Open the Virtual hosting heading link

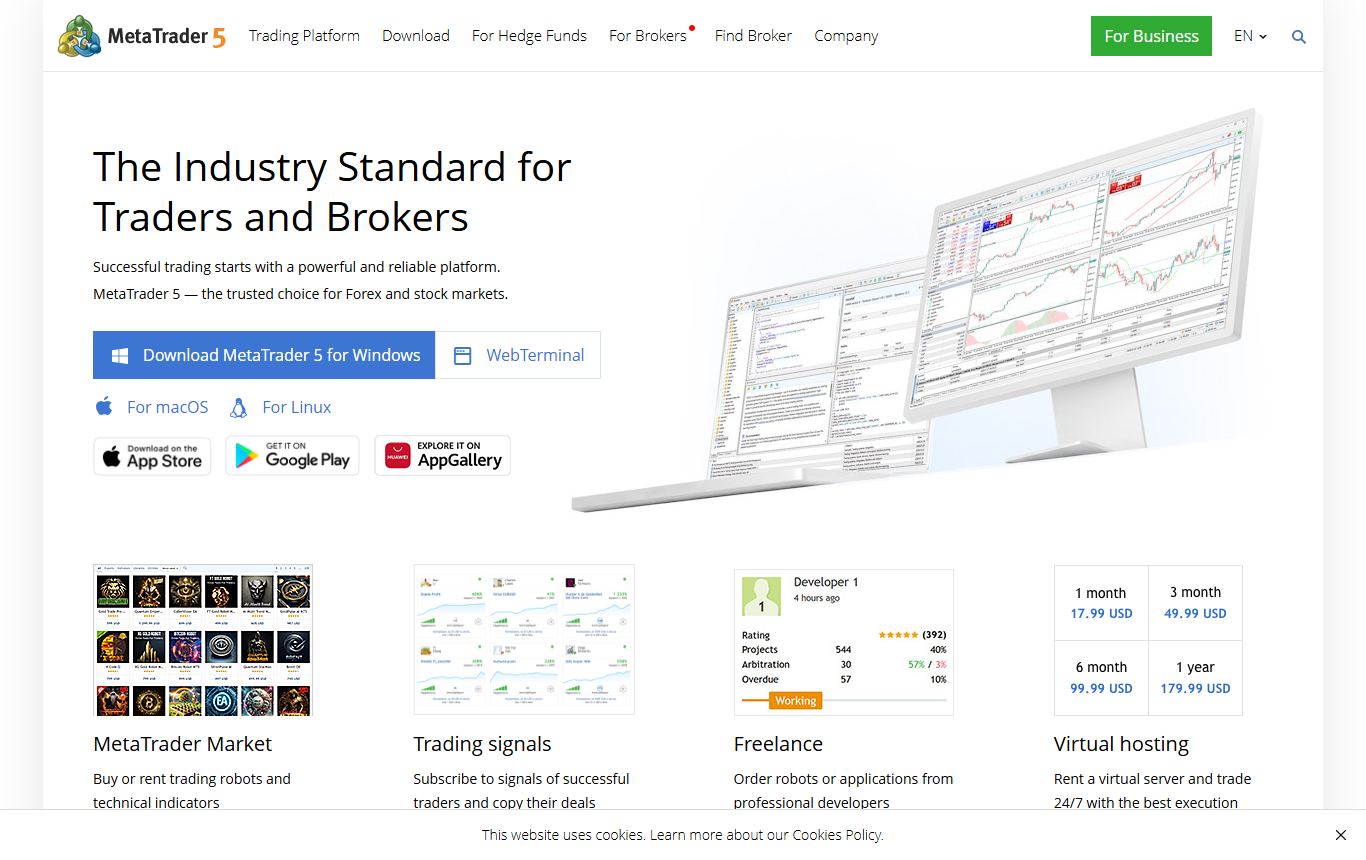point(1121,744)
